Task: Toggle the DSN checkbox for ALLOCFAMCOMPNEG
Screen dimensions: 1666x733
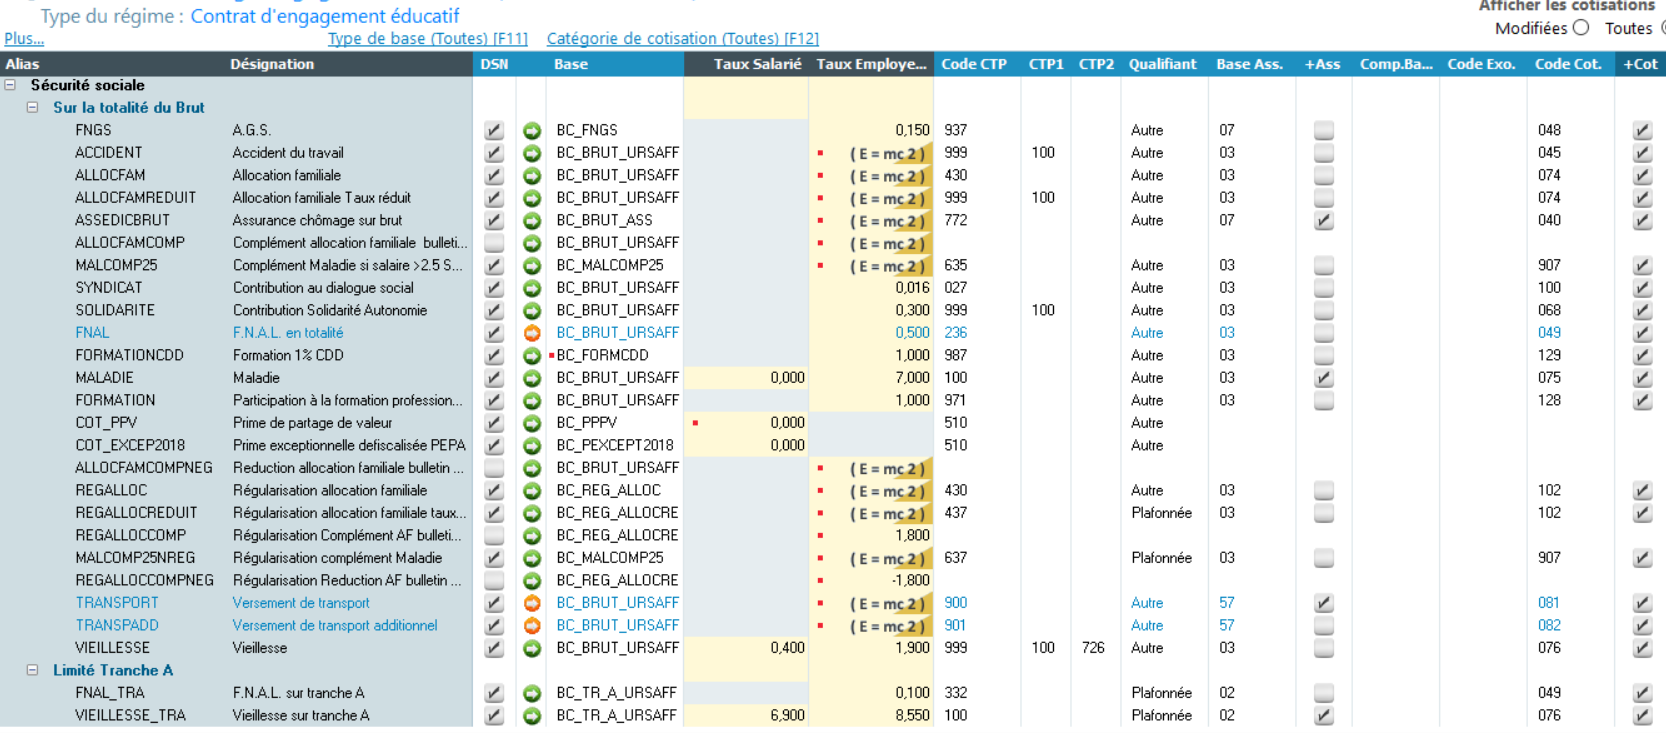Action: (494, 468)
